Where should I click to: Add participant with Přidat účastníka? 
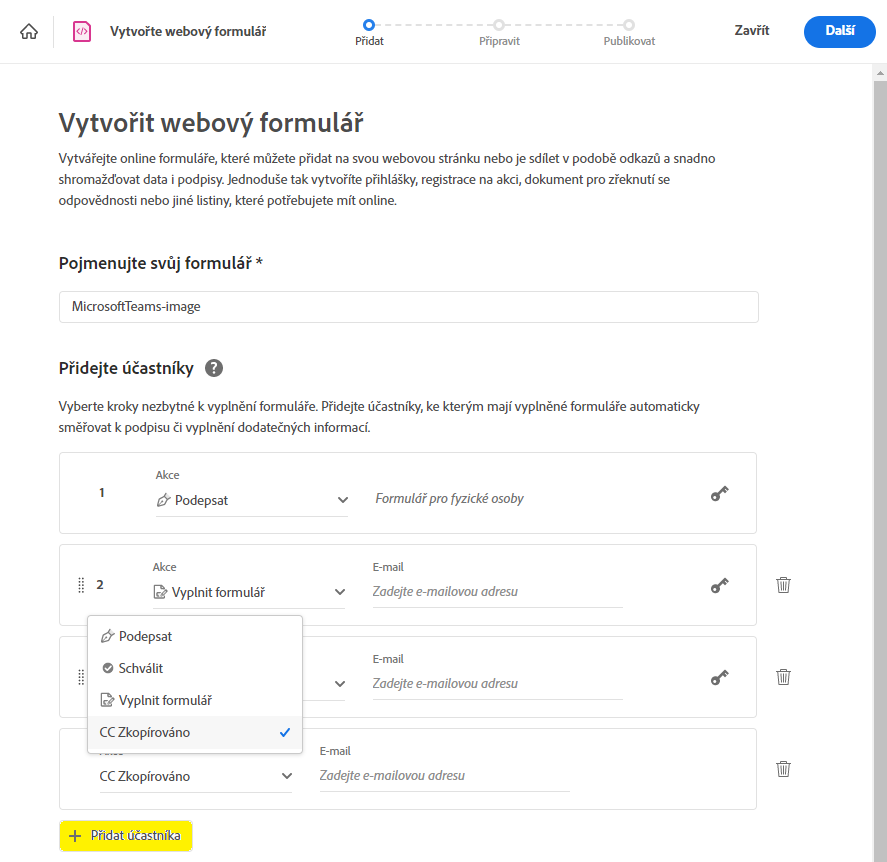(x=126, y=835)
